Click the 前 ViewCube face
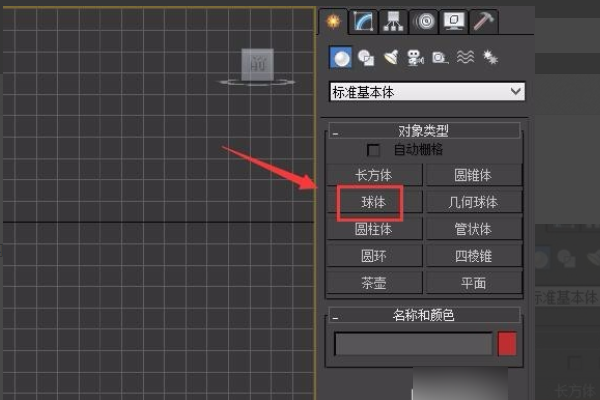This screenshot has height=400, width=600. click(x=258, y=64)
